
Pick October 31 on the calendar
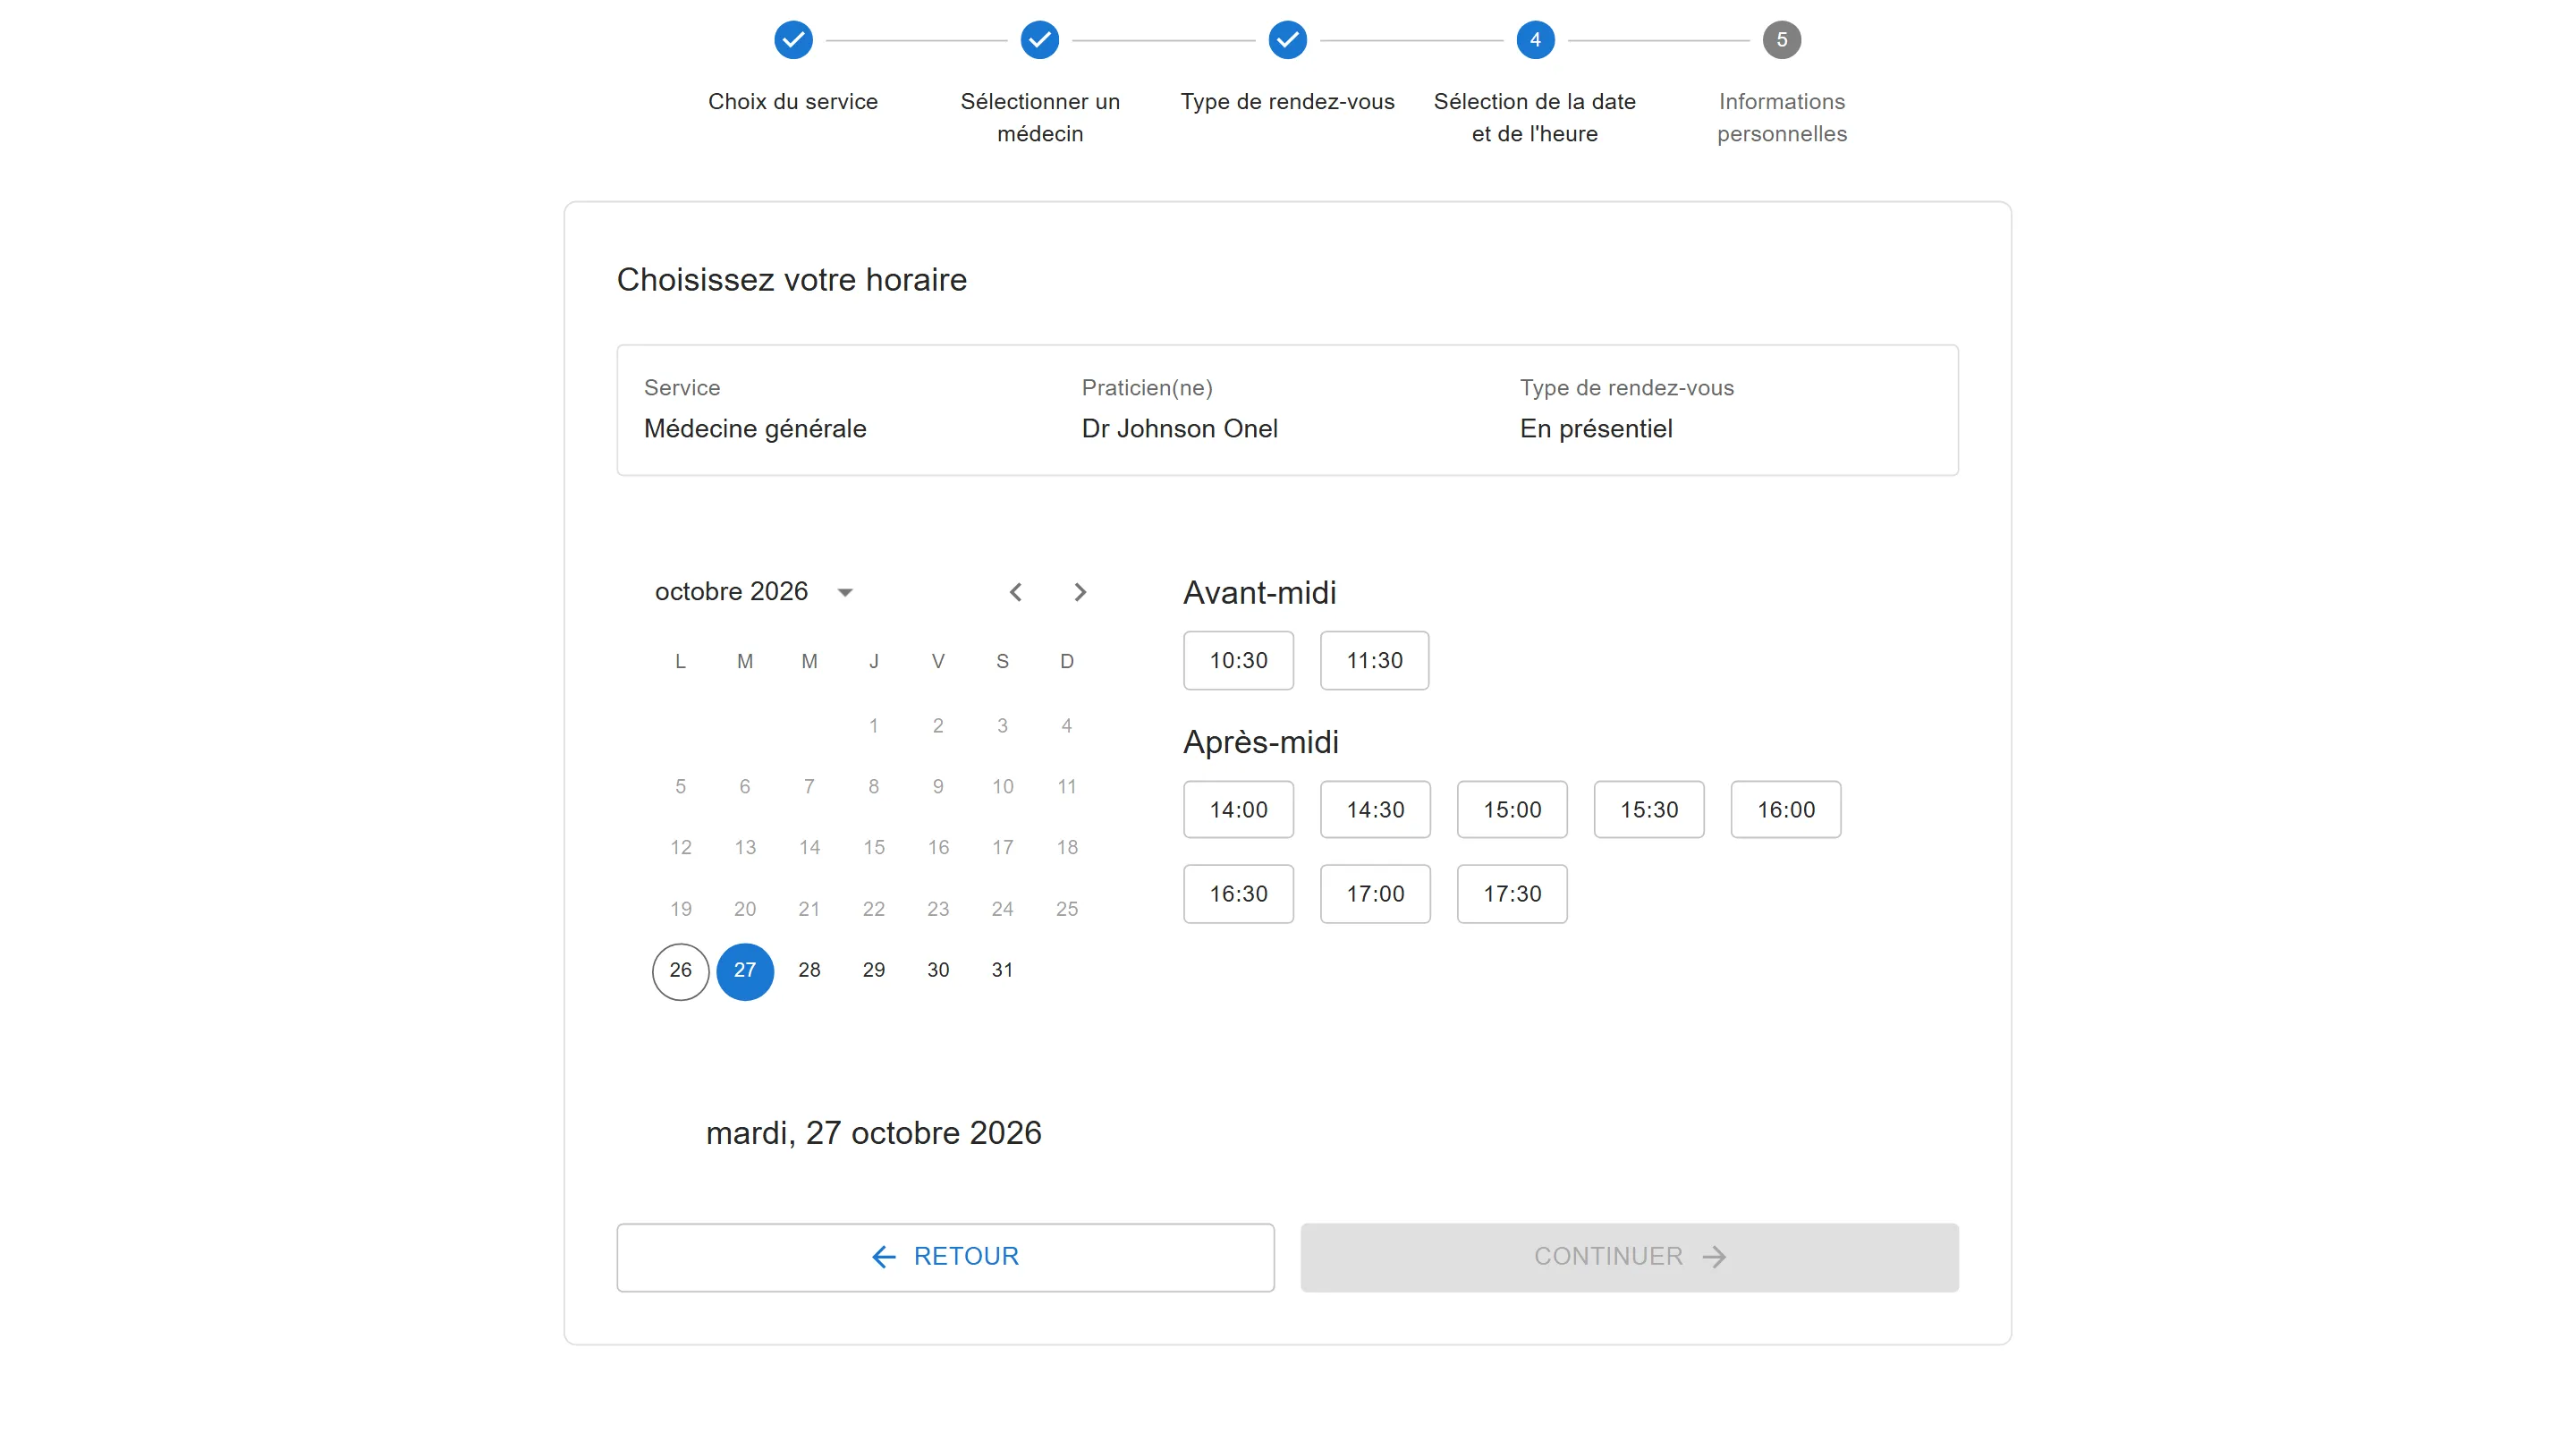1002,971
